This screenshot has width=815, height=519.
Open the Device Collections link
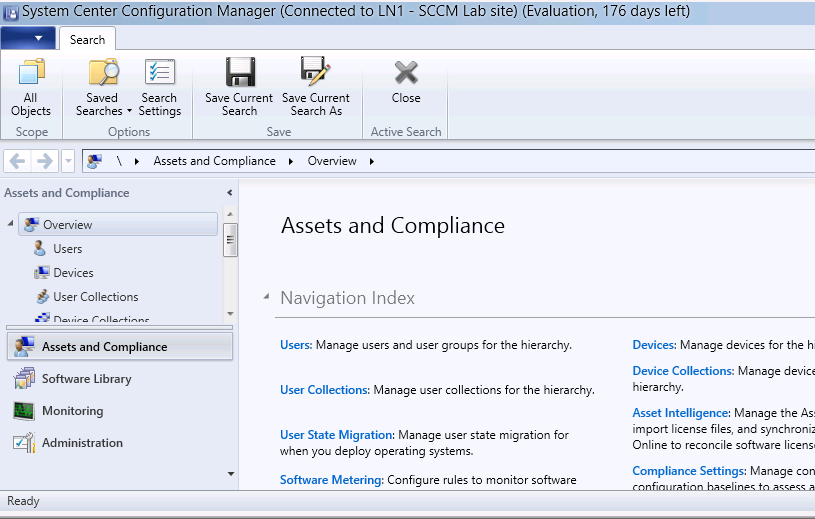coord(683,371)
